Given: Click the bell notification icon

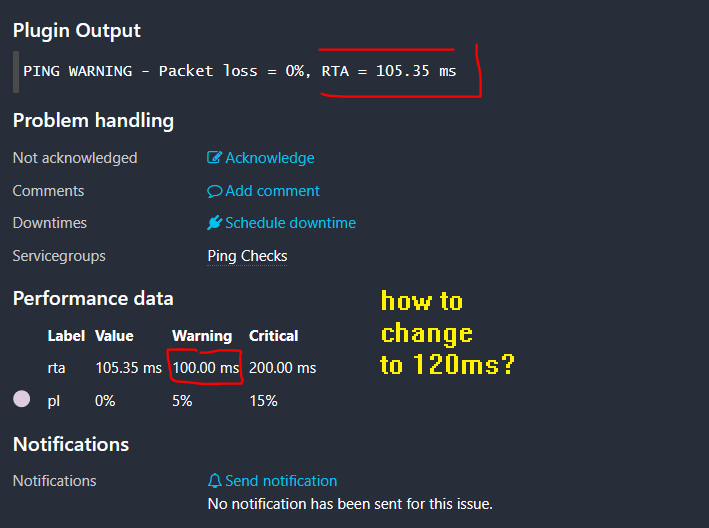Looking at the screenshot, I should pos(214,481).
